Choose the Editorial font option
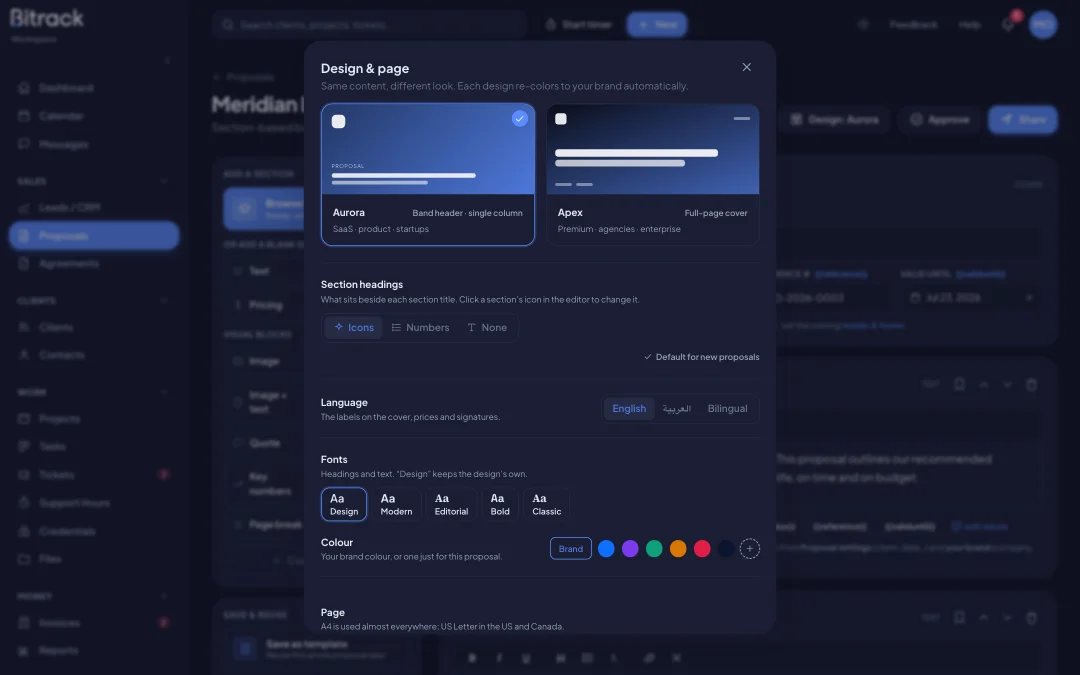Viewport: 1080px width, 675px height. [451, 504]
